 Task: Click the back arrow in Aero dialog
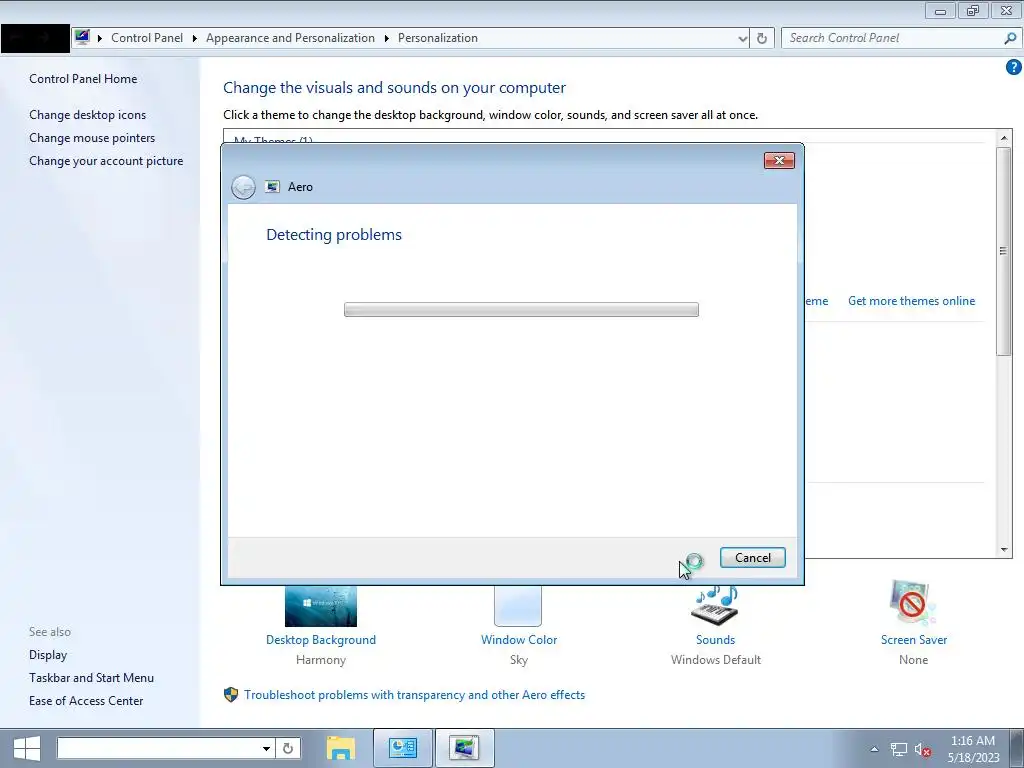[x=243, y=187]
